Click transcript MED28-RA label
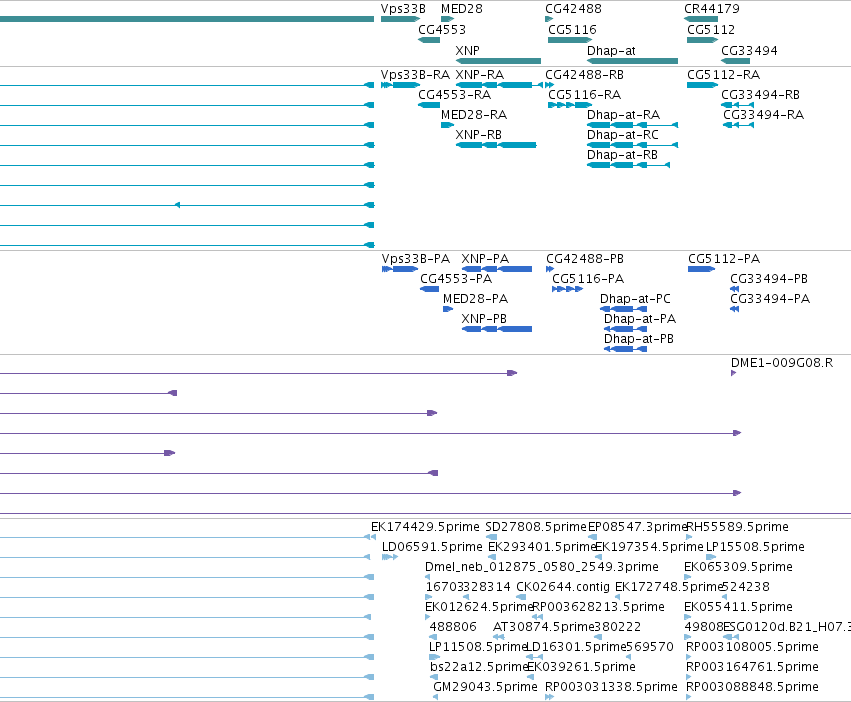This screenshot has height=702, width=851. (474, 115)
